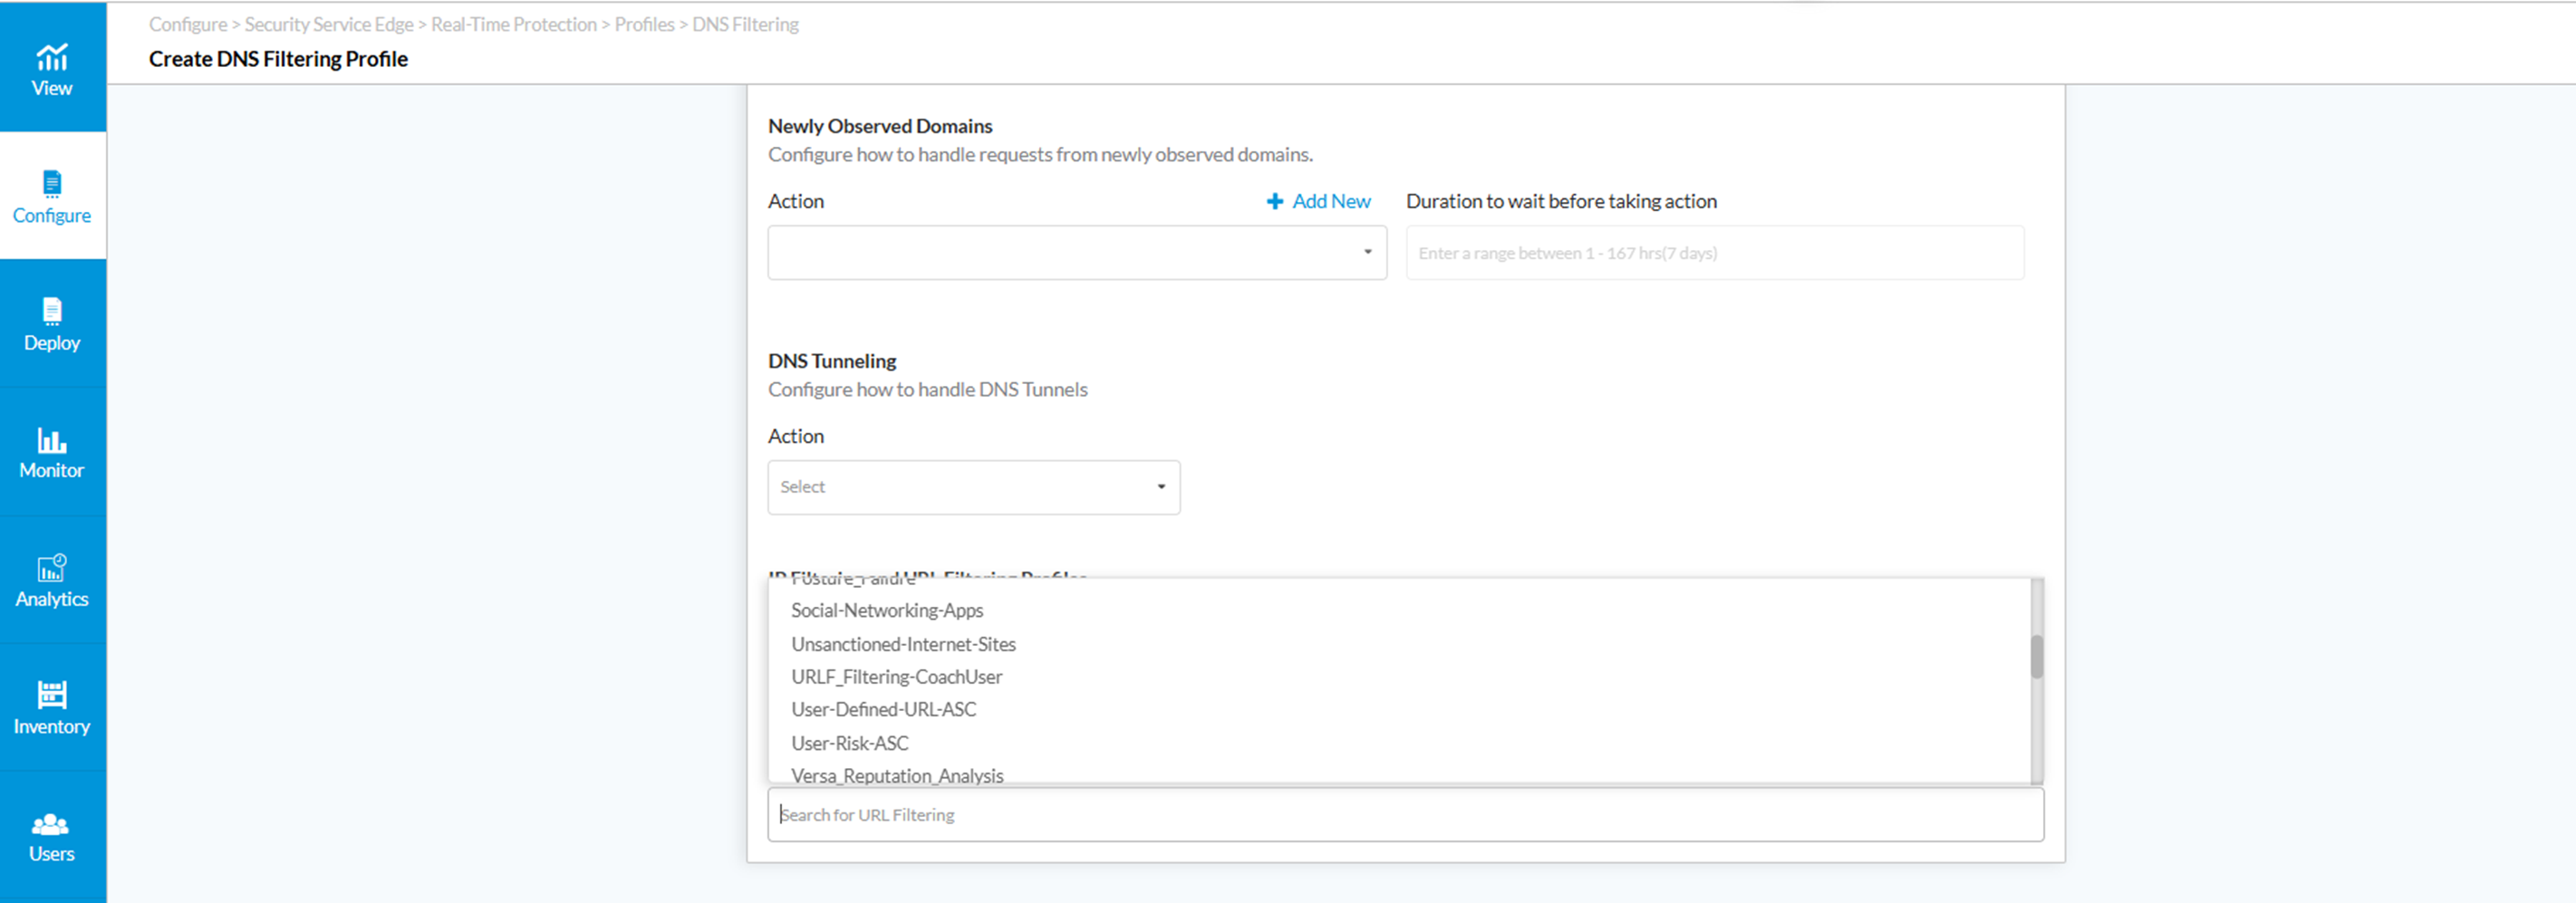Select the Configure icon in sidebar
The height and width of the screenshot is (903, 2576).
pyautogui.click(x=52, y=184)
